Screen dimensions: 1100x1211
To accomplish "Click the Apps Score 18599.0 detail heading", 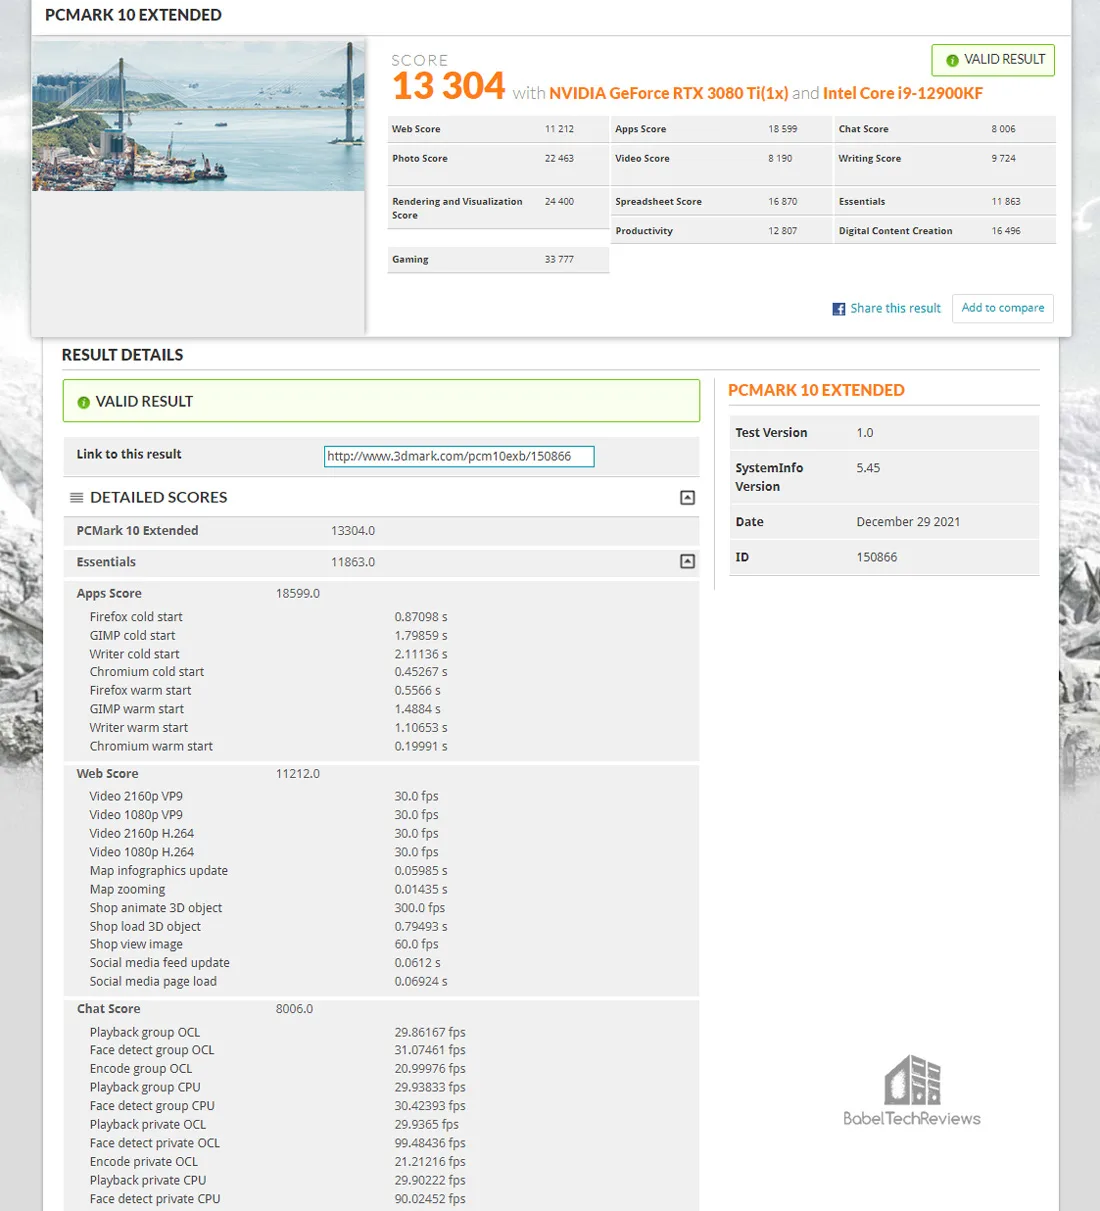I will point(381,594).
